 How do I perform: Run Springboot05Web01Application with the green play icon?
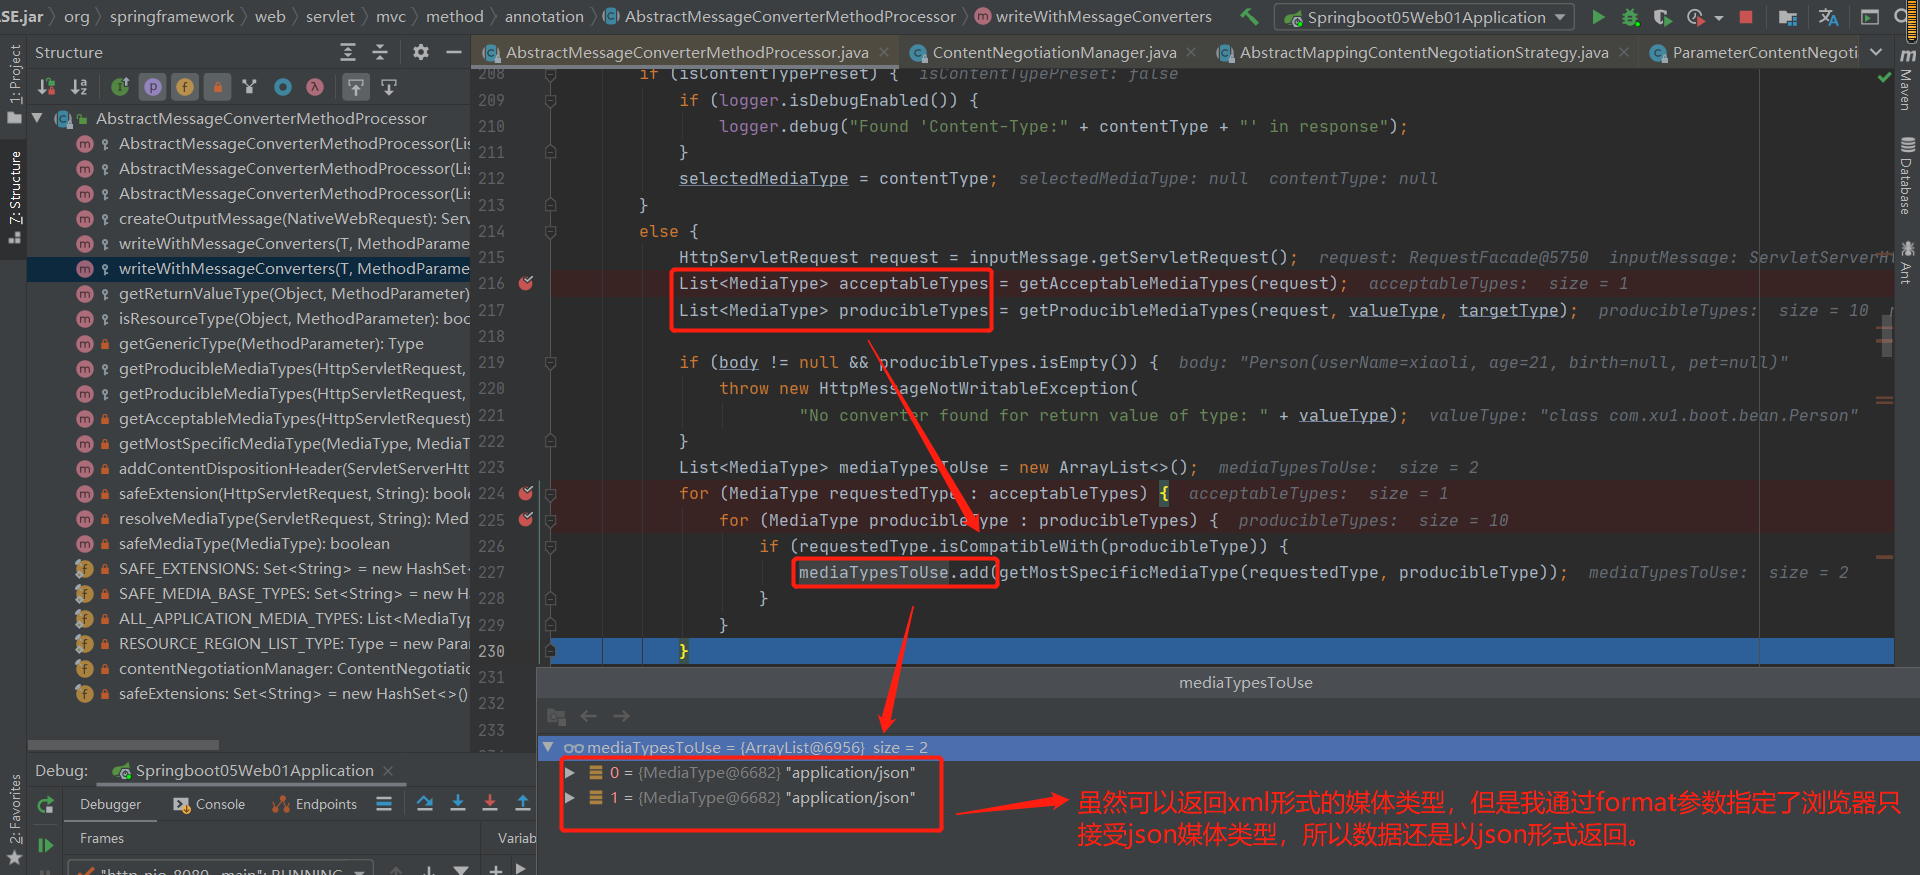1598,17
